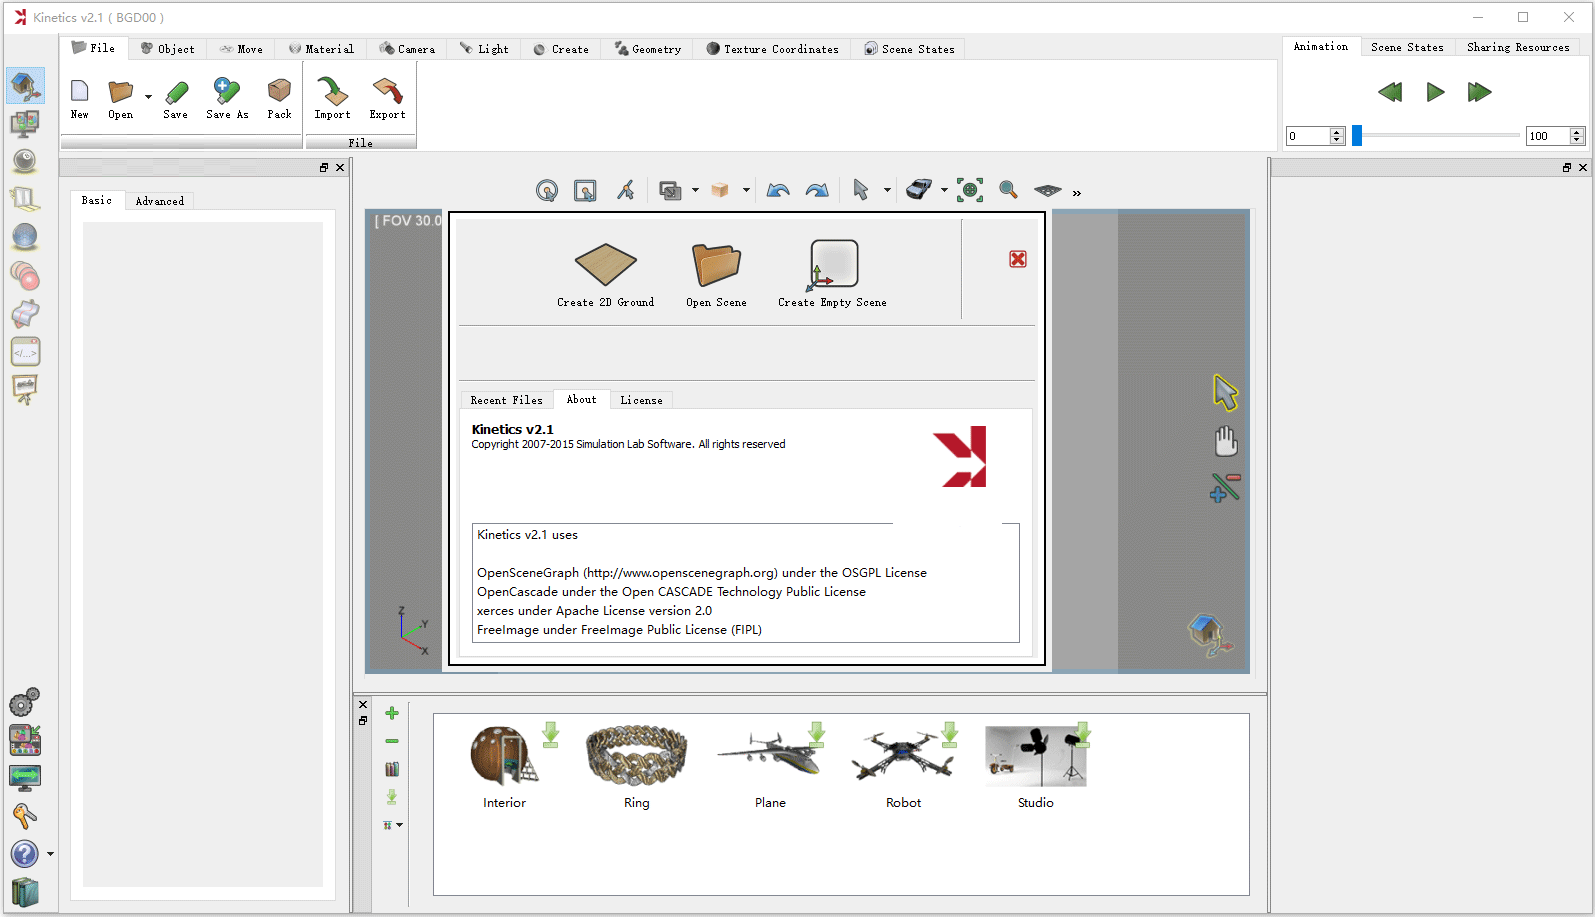Select the hand pan tool in viewport
The width and height of the screenshot is (1595, 917).
click(x=1225, y=441)
